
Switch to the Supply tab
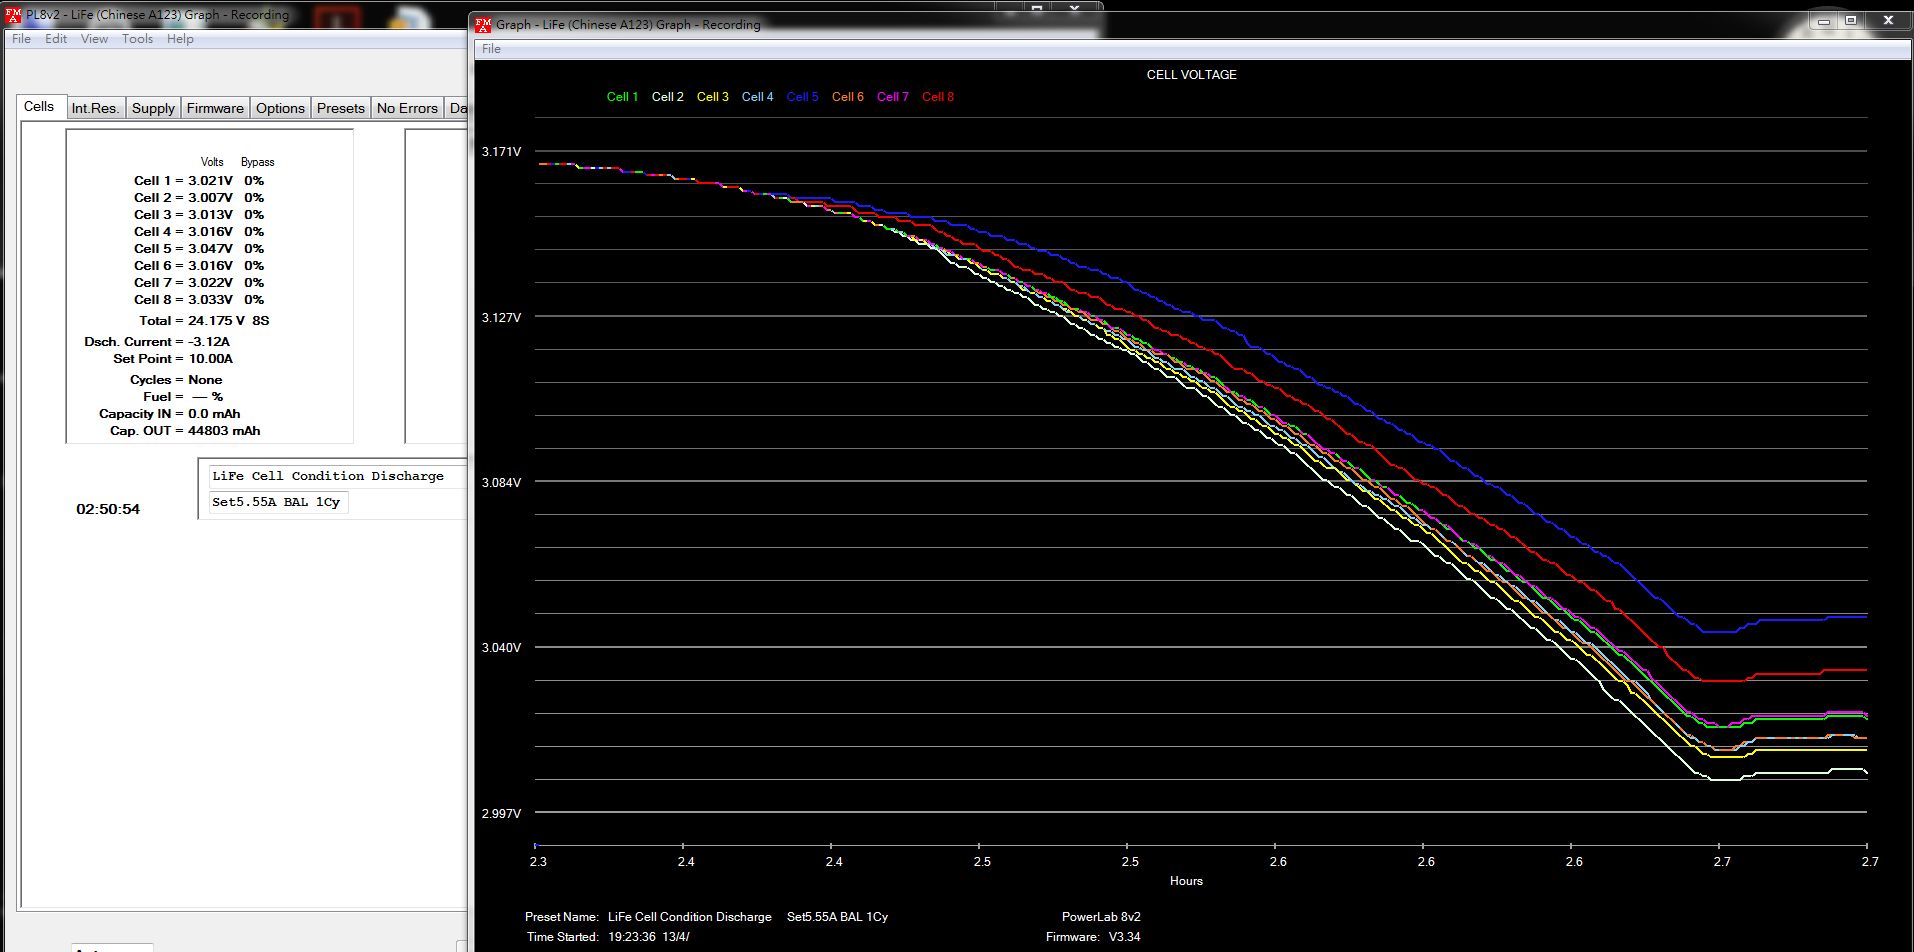coord(153,108)
